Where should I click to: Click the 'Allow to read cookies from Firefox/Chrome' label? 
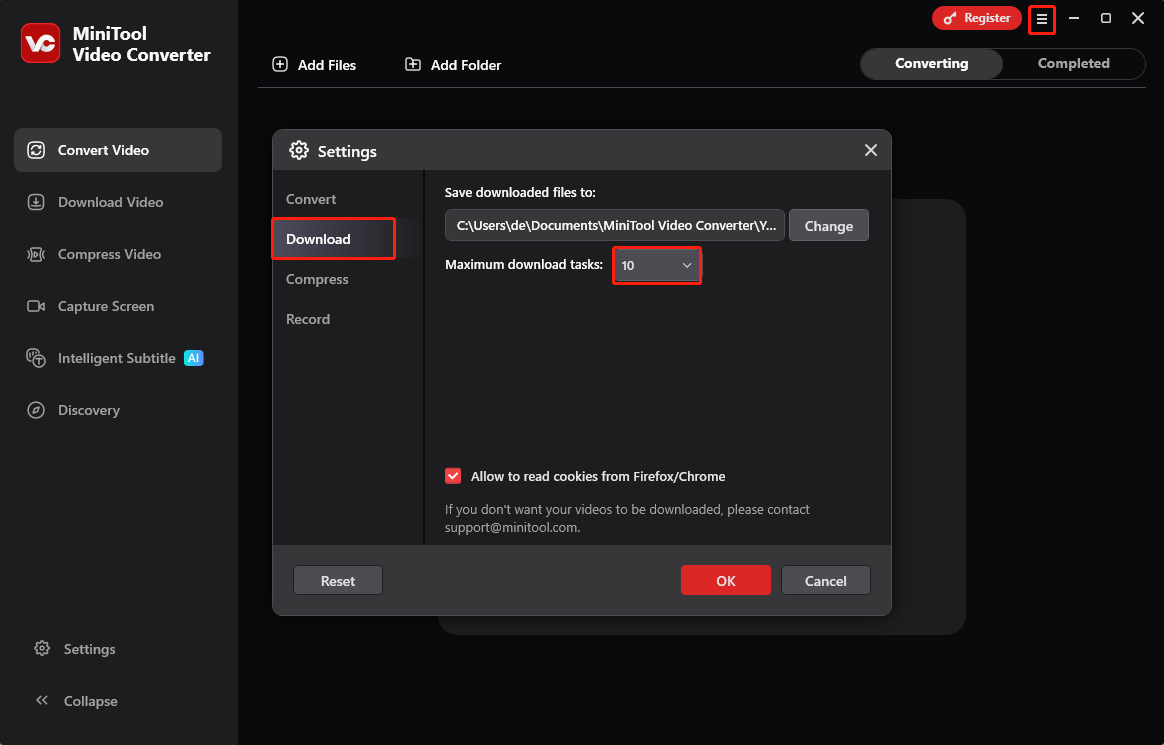click(x=598, y=476)
